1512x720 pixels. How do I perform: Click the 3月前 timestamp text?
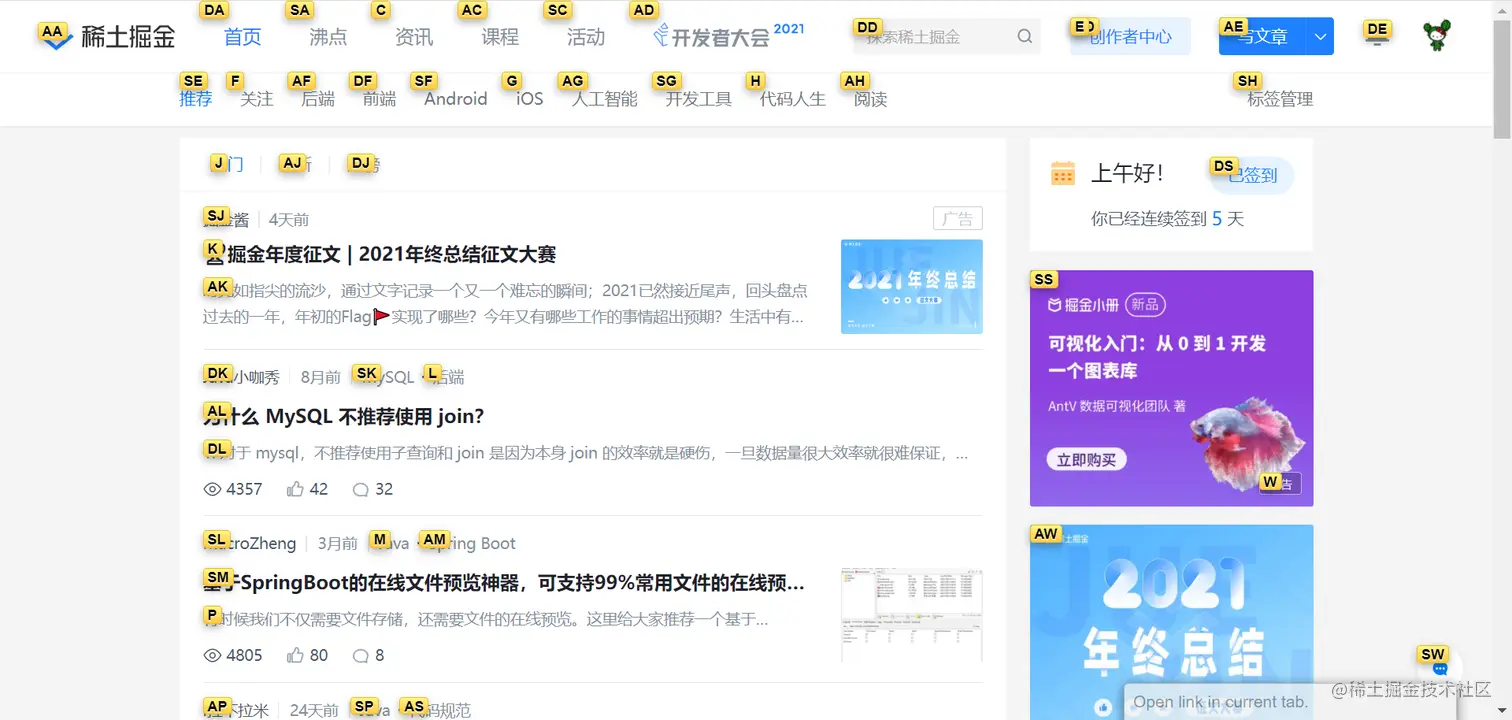click(338, 544)
